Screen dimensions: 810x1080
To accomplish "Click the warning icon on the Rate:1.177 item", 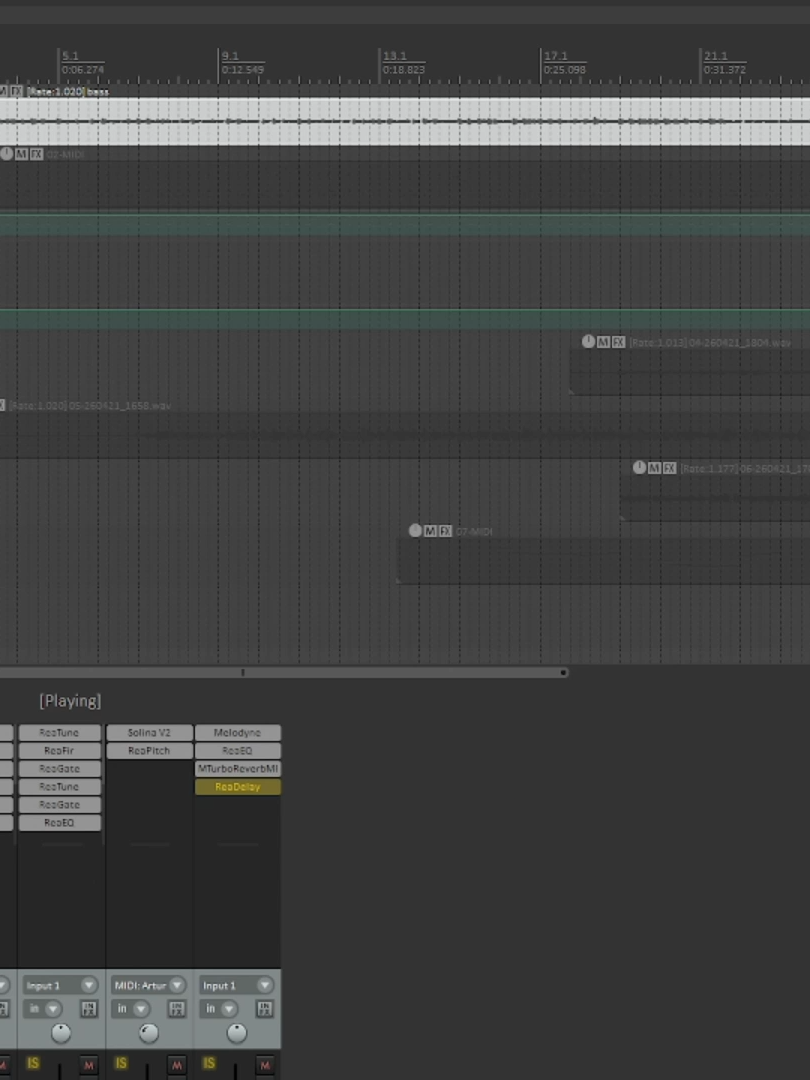I will pyautogui.click(x=639, y=467).
